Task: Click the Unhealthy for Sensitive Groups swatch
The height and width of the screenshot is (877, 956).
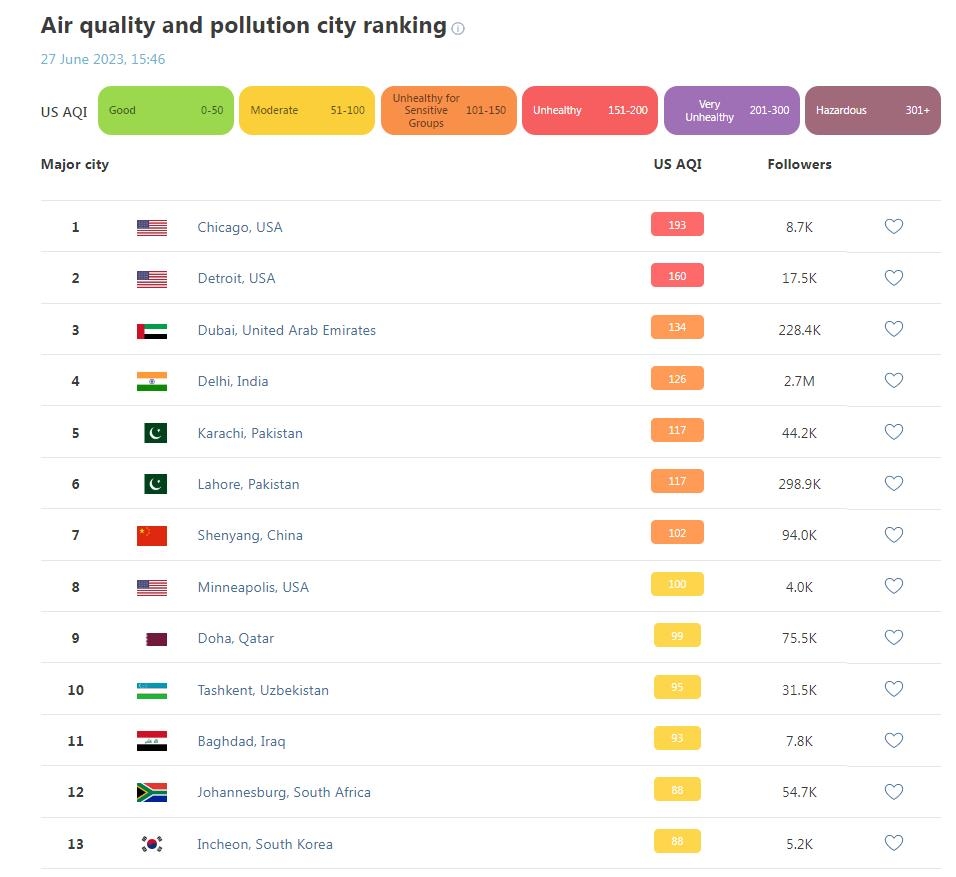Action: 449,110
